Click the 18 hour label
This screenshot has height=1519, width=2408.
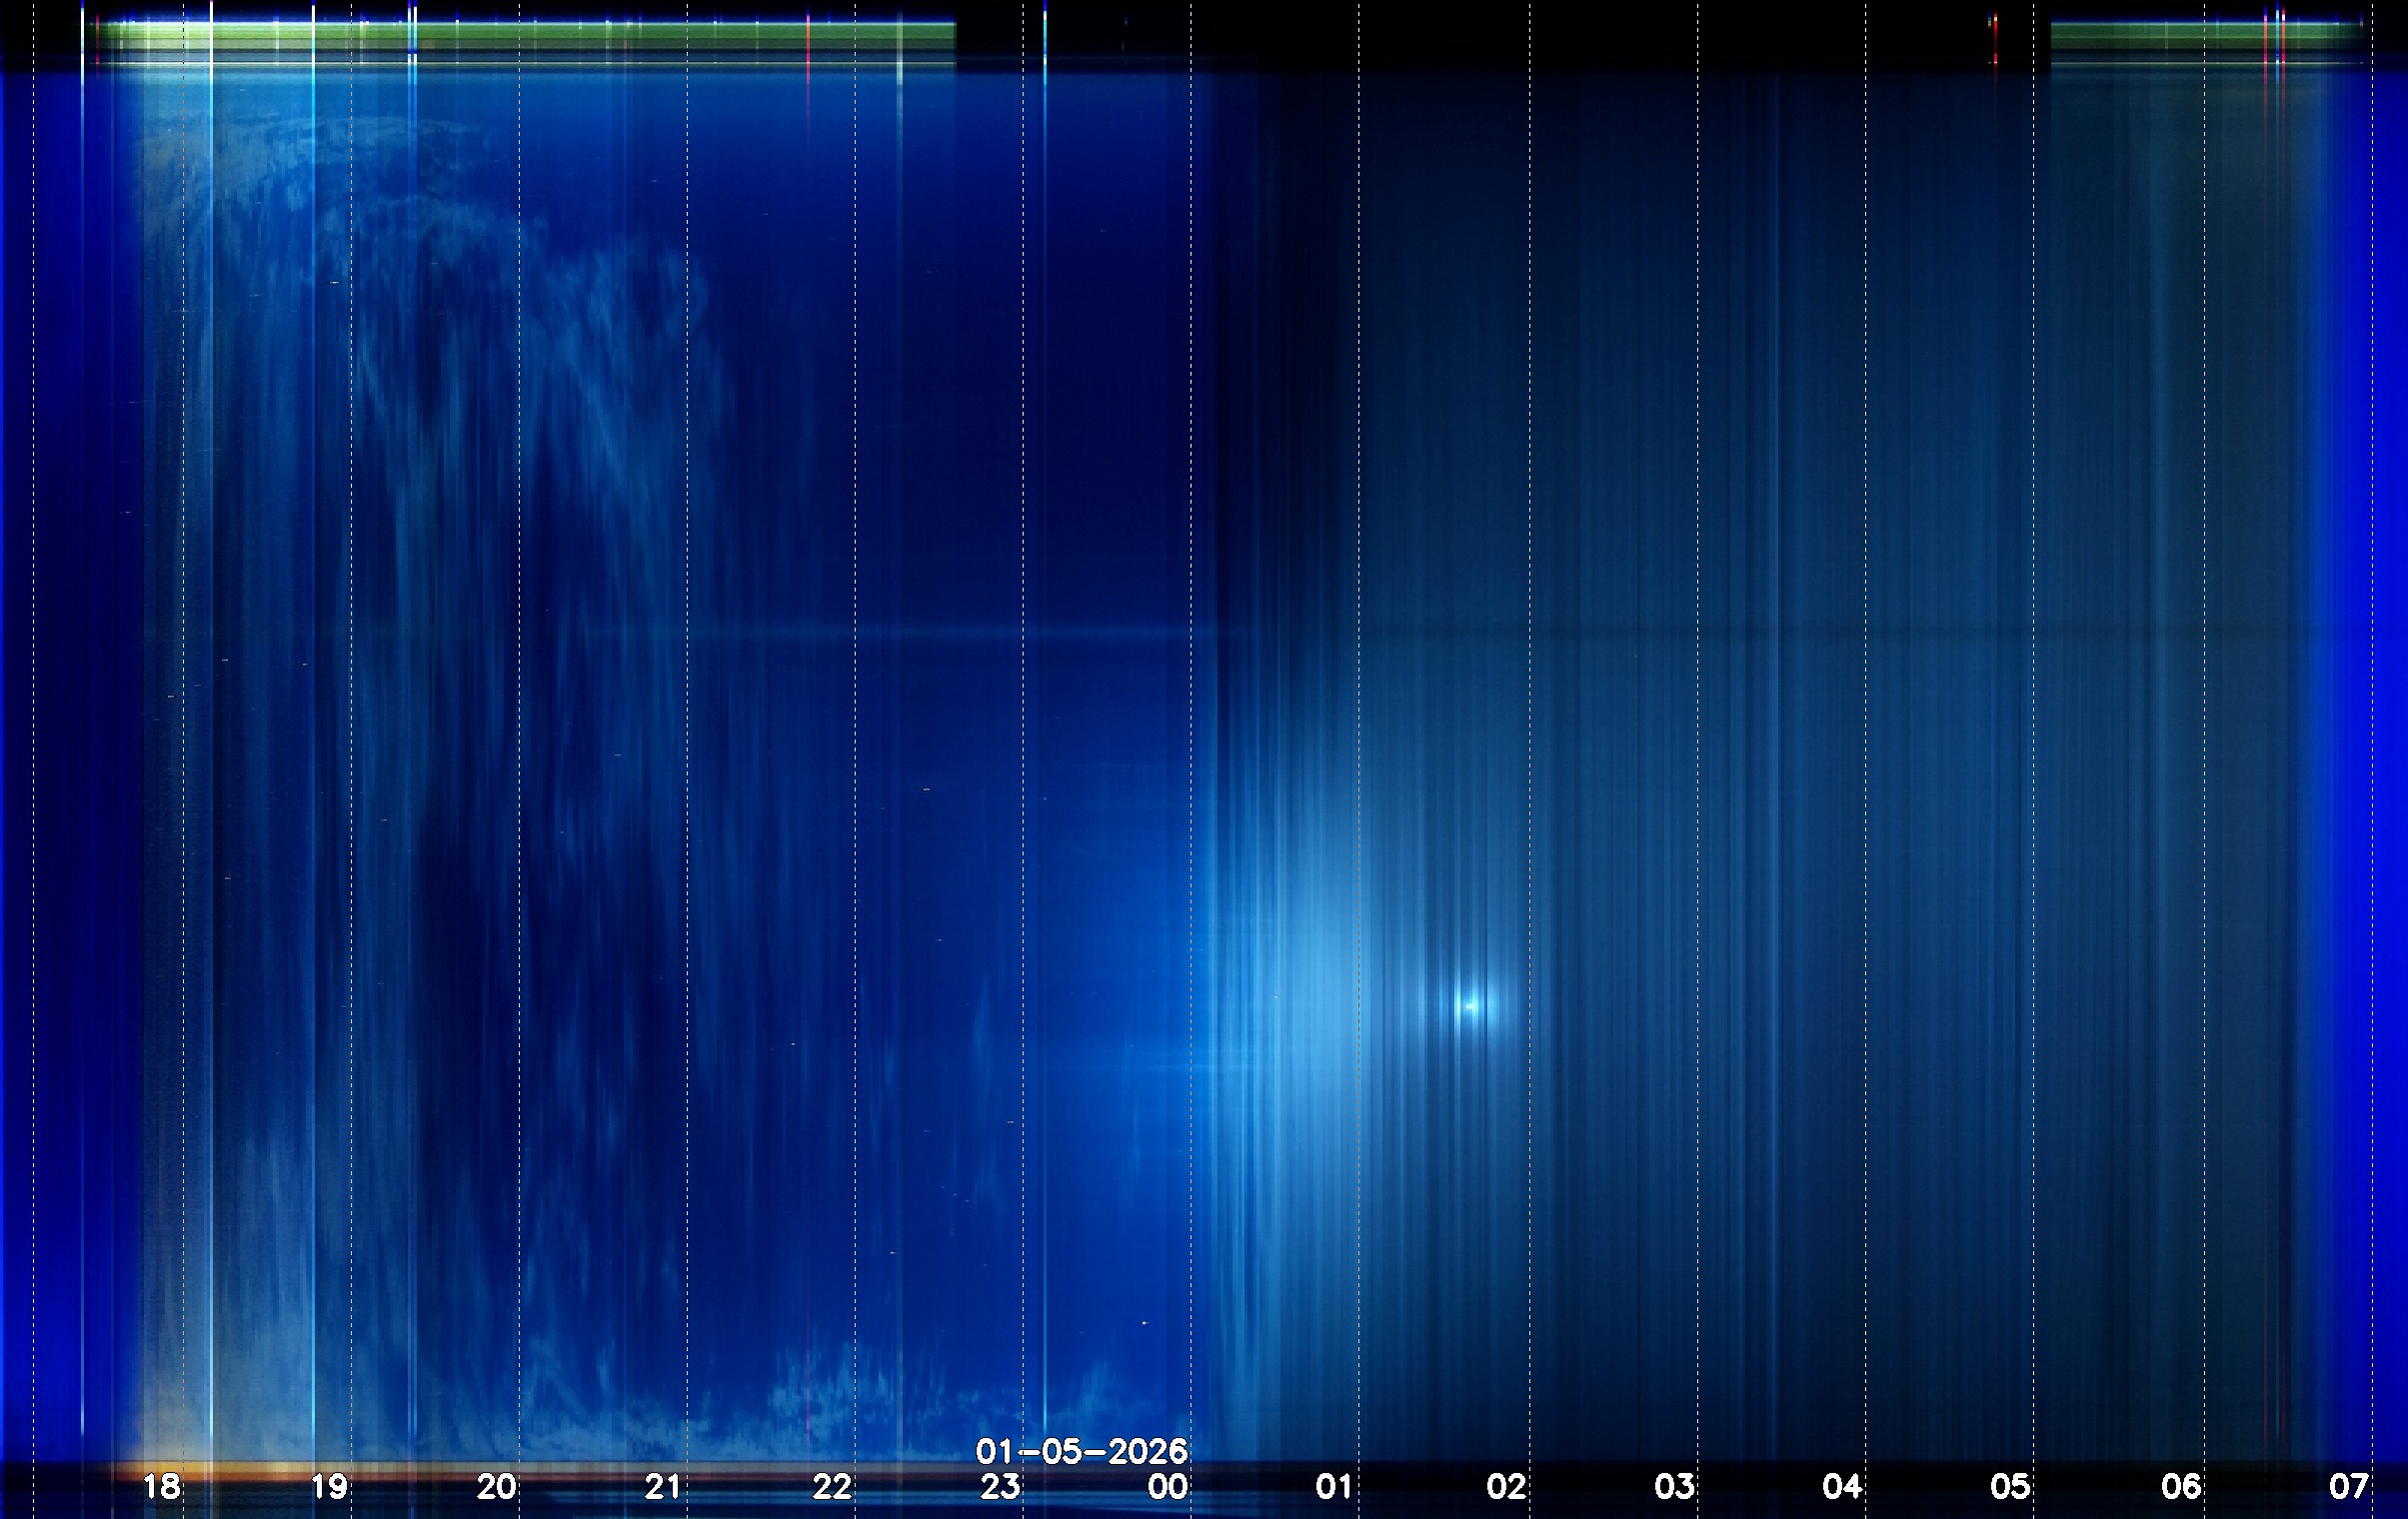(162, 1487)
